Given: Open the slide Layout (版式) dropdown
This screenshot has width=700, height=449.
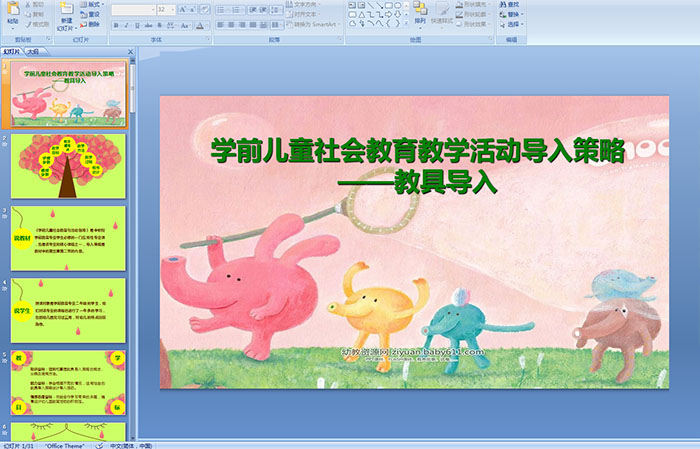Looking at the screenshot, I should [x=92, y=4].
